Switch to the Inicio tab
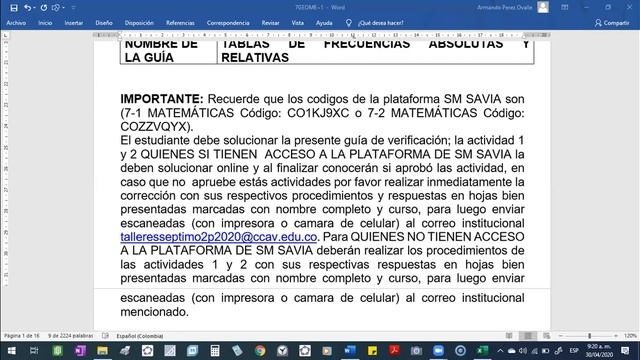Viewport: 640px width, 360px height. [45, 23]
